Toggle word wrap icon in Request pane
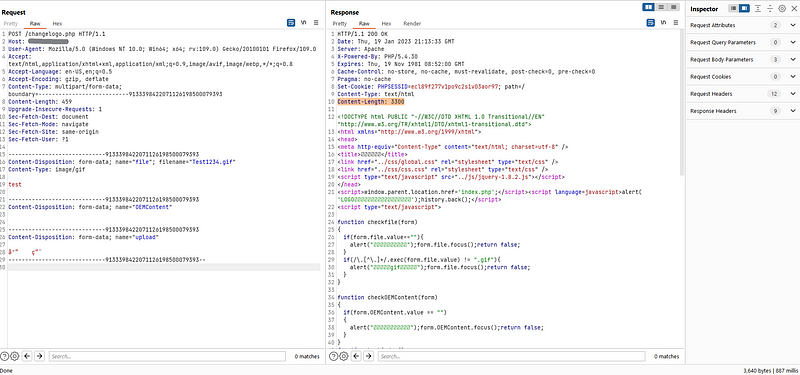This screenshot has width=800, height=375. coord(291,23)
